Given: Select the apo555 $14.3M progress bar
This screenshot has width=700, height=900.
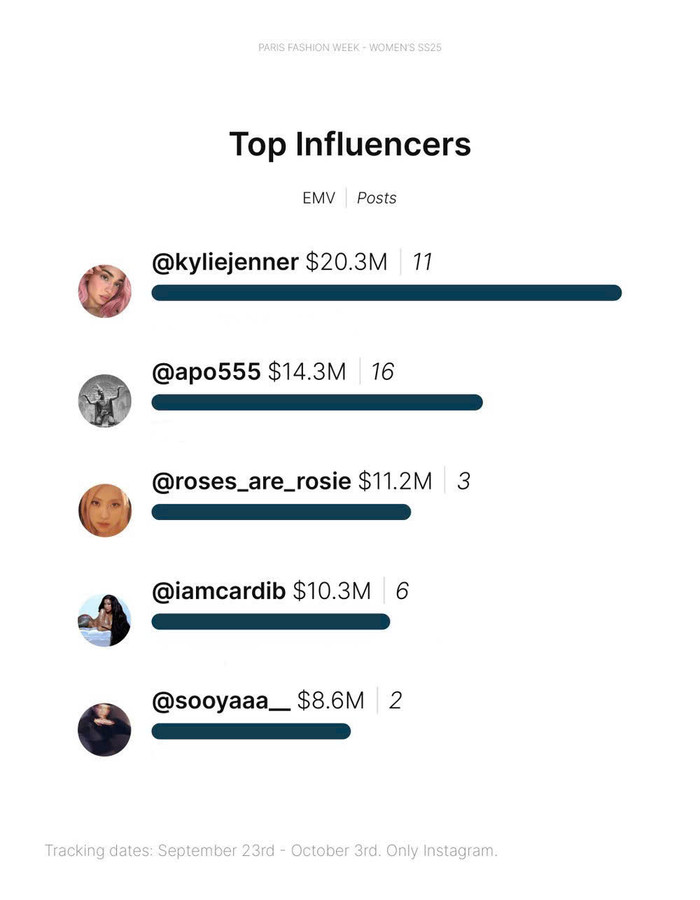Looking at the screenshot, I should (x=317, y=402).
